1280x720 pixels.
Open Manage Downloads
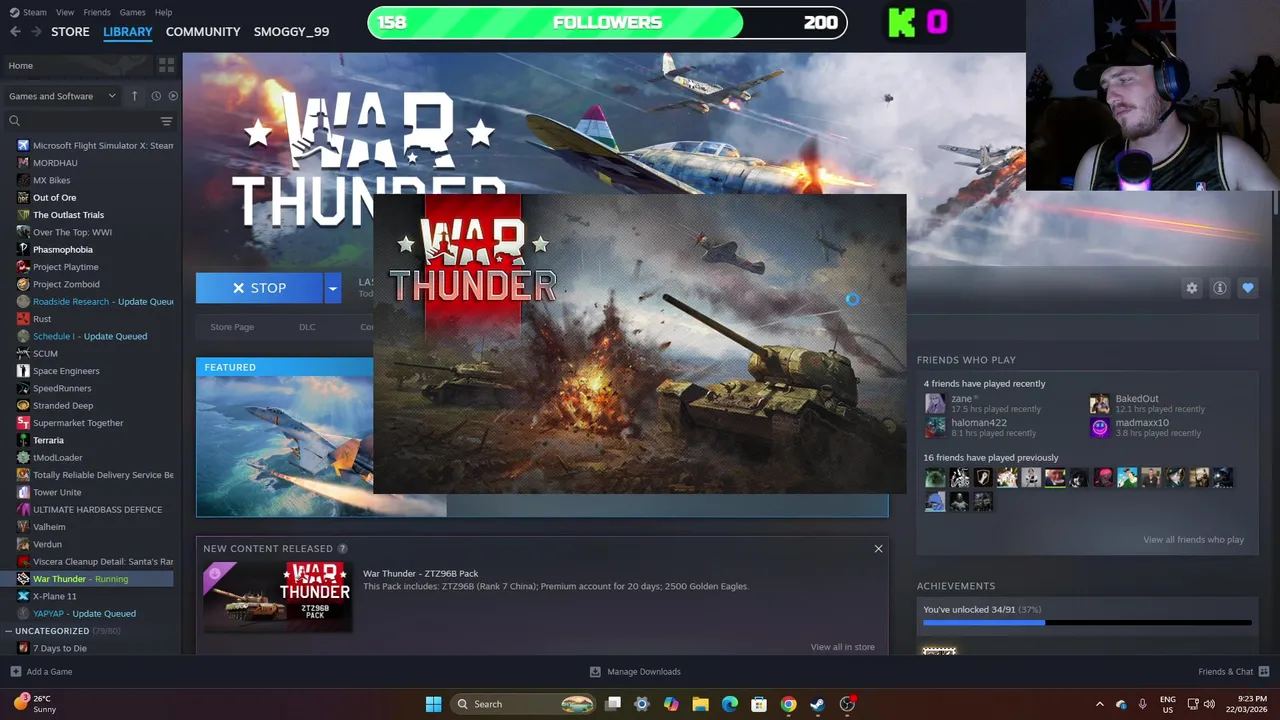[x=635, y=671]
